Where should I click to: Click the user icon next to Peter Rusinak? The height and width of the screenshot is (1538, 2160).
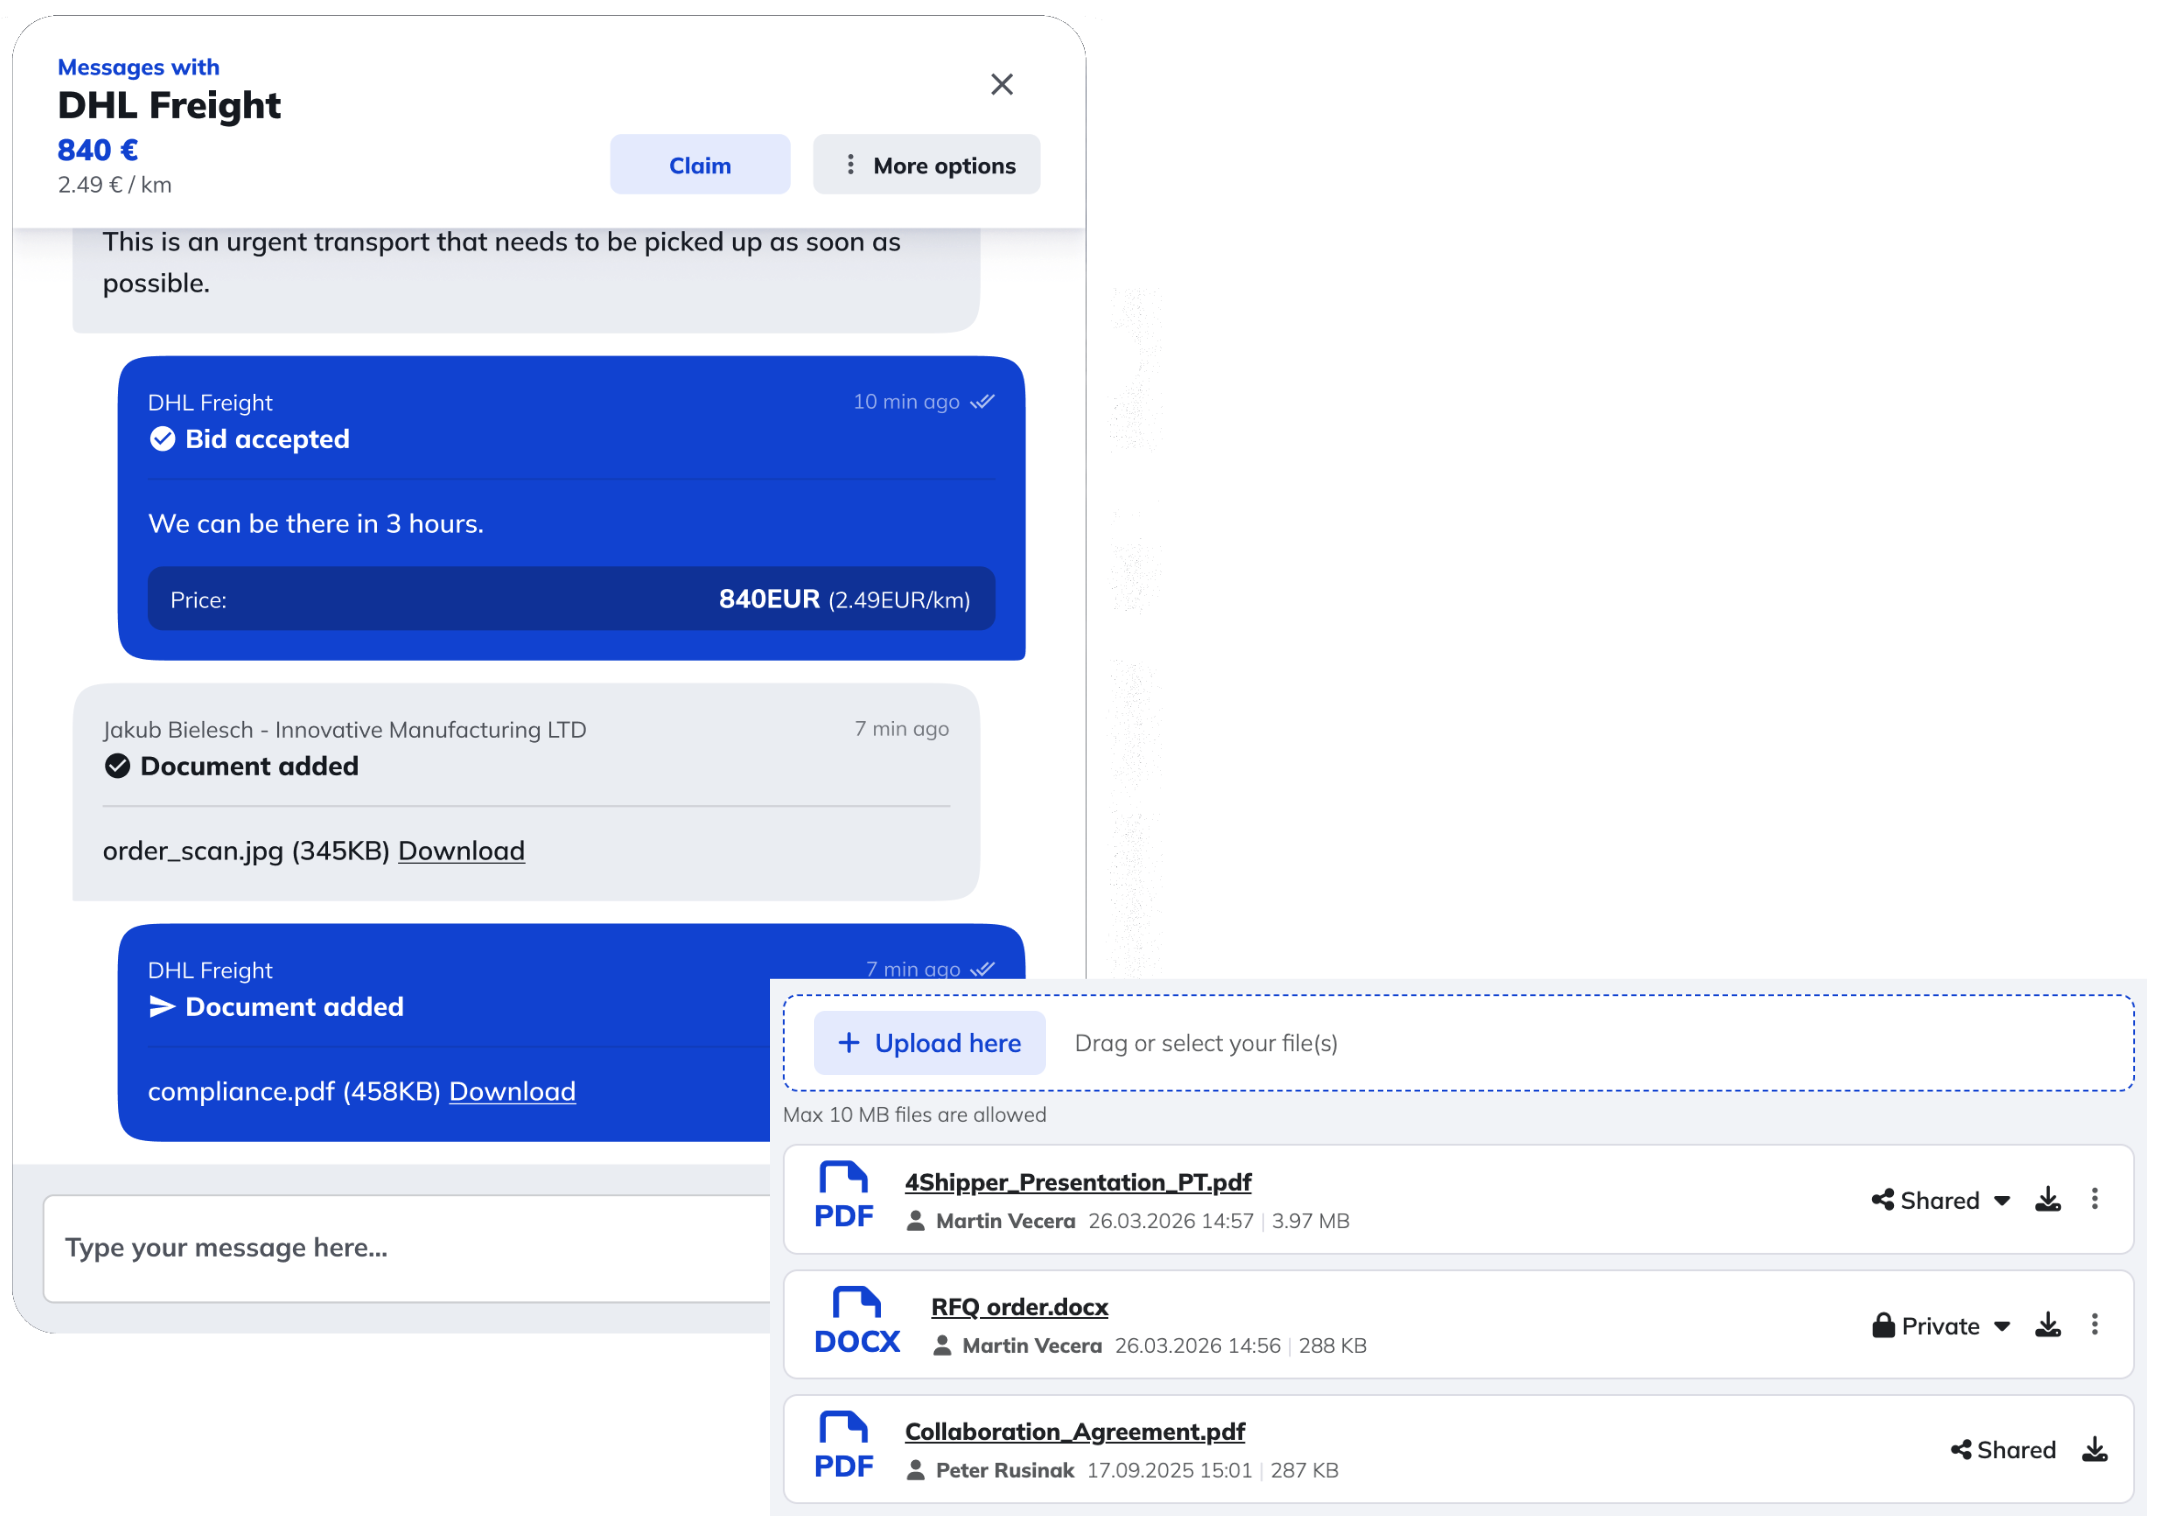tap(916, 1470)
